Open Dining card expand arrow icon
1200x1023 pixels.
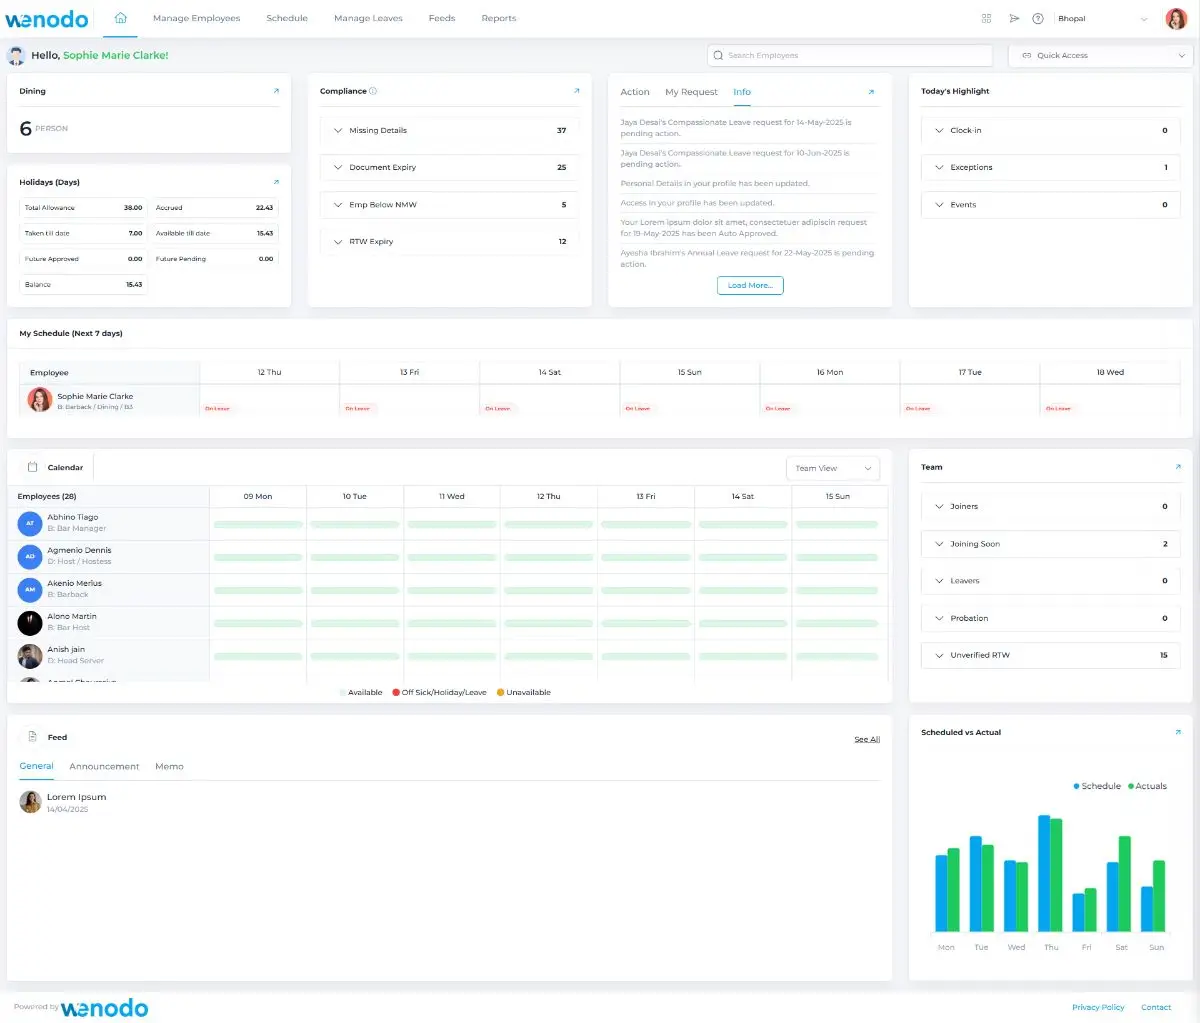pyautogui.click(x=276, y=91)
